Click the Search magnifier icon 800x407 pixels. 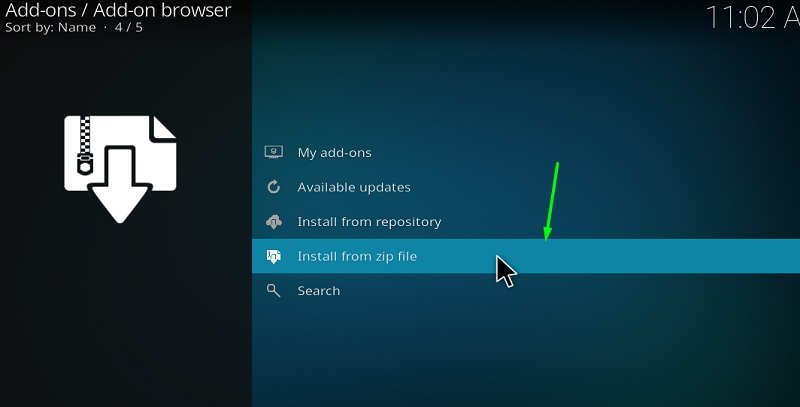[273, 291]
